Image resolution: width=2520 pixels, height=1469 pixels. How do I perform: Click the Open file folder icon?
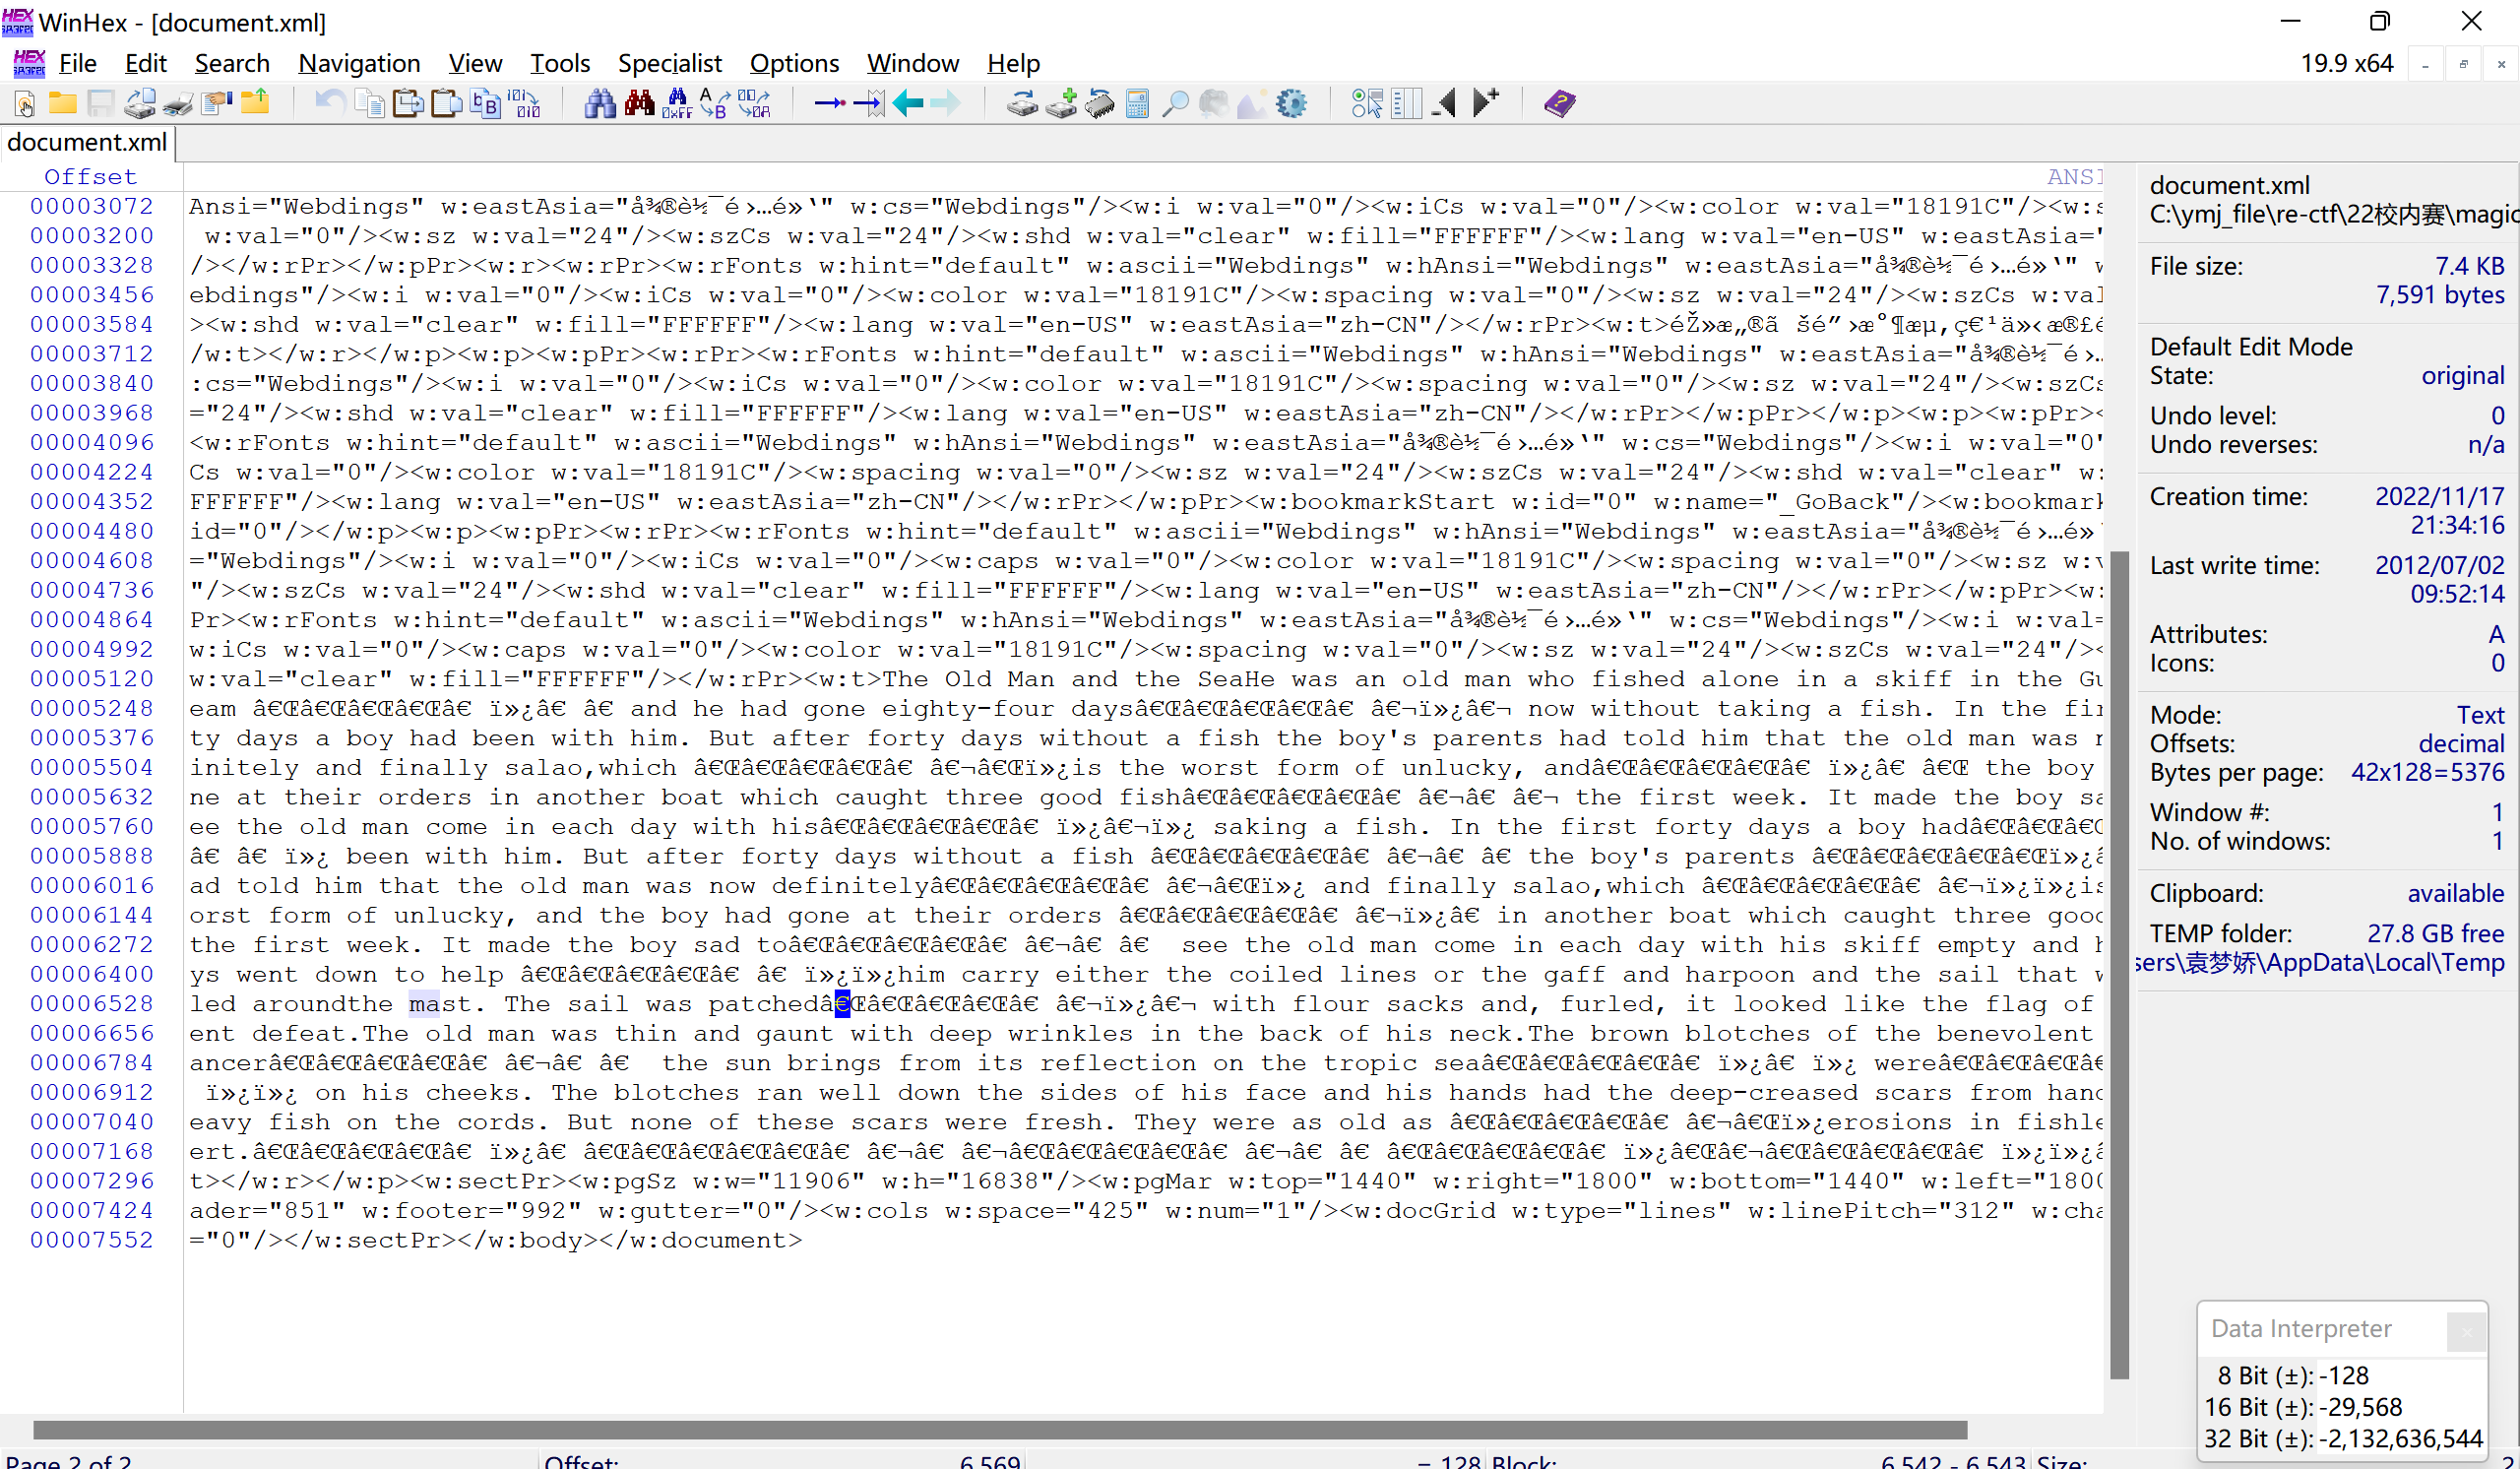pyautogui.click(x=62, y=103)
